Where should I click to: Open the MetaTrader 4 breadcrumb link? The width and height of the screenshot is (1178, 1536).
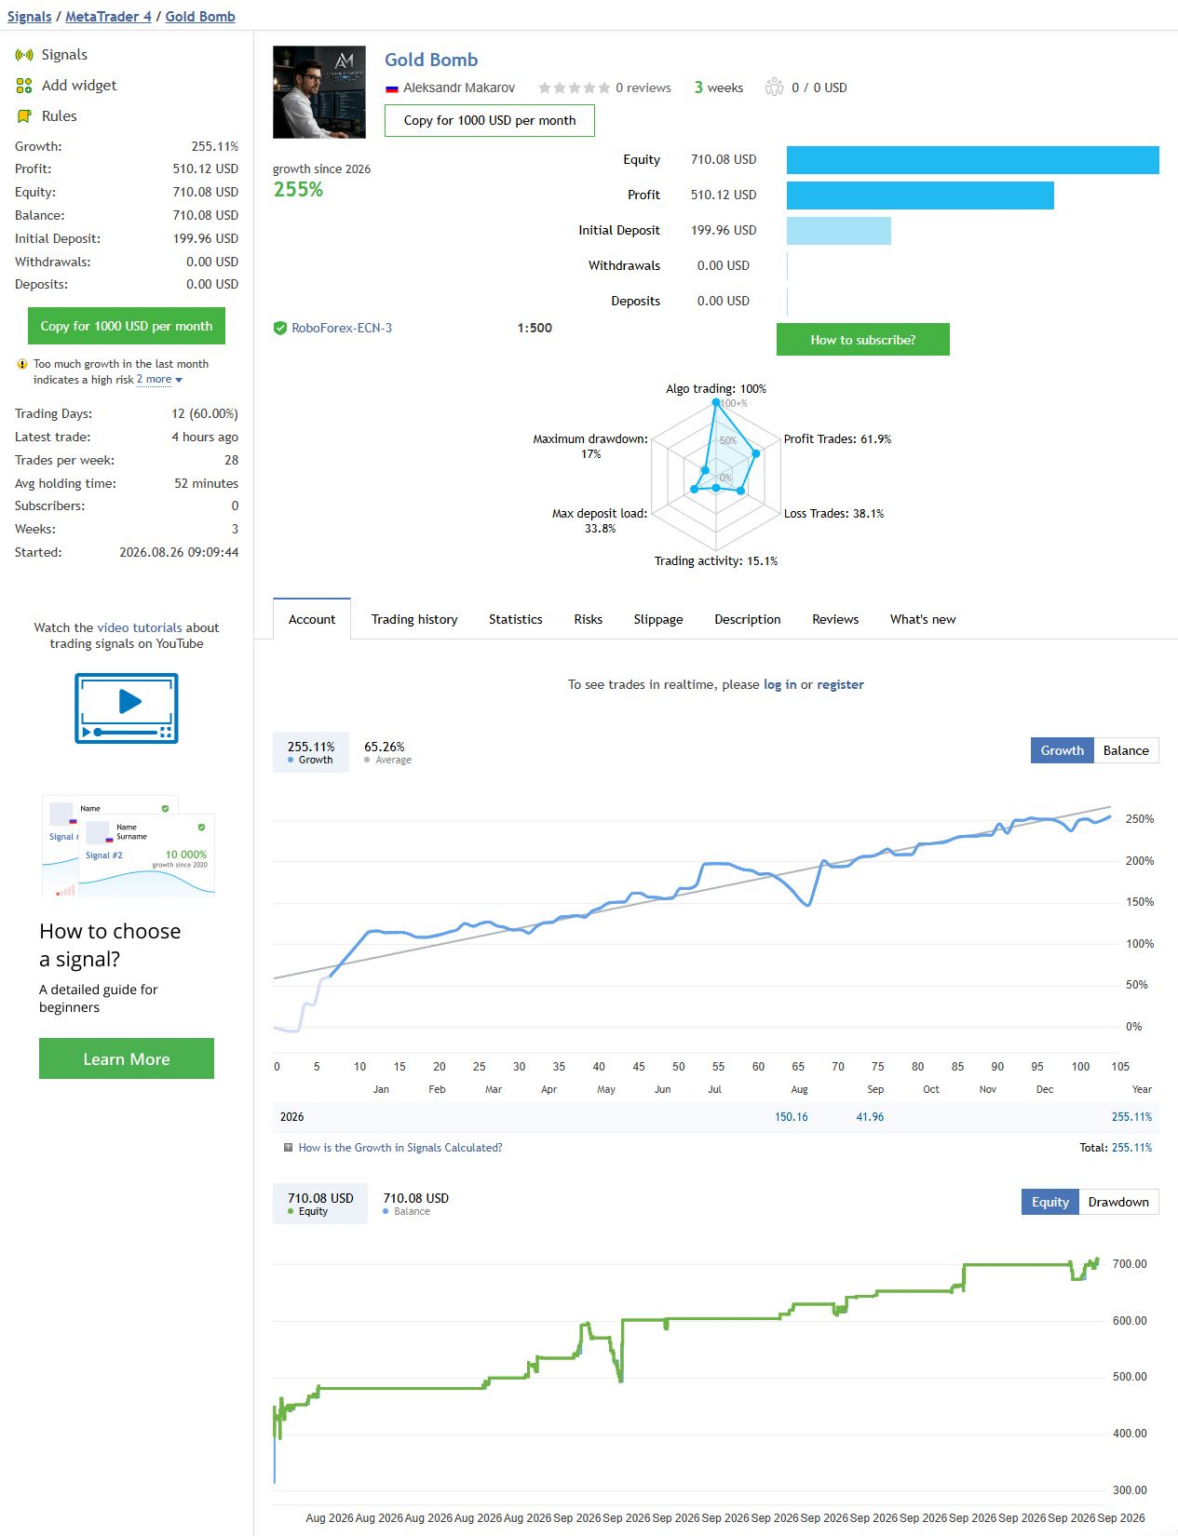(108, 17)
